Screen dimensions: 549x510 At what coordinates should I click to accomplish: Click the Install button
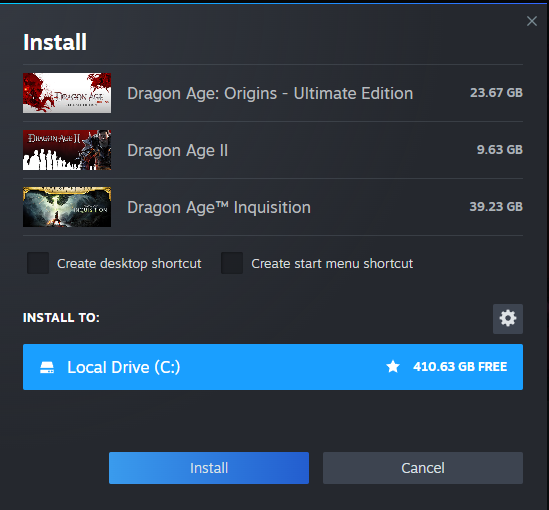click(209, 468)
